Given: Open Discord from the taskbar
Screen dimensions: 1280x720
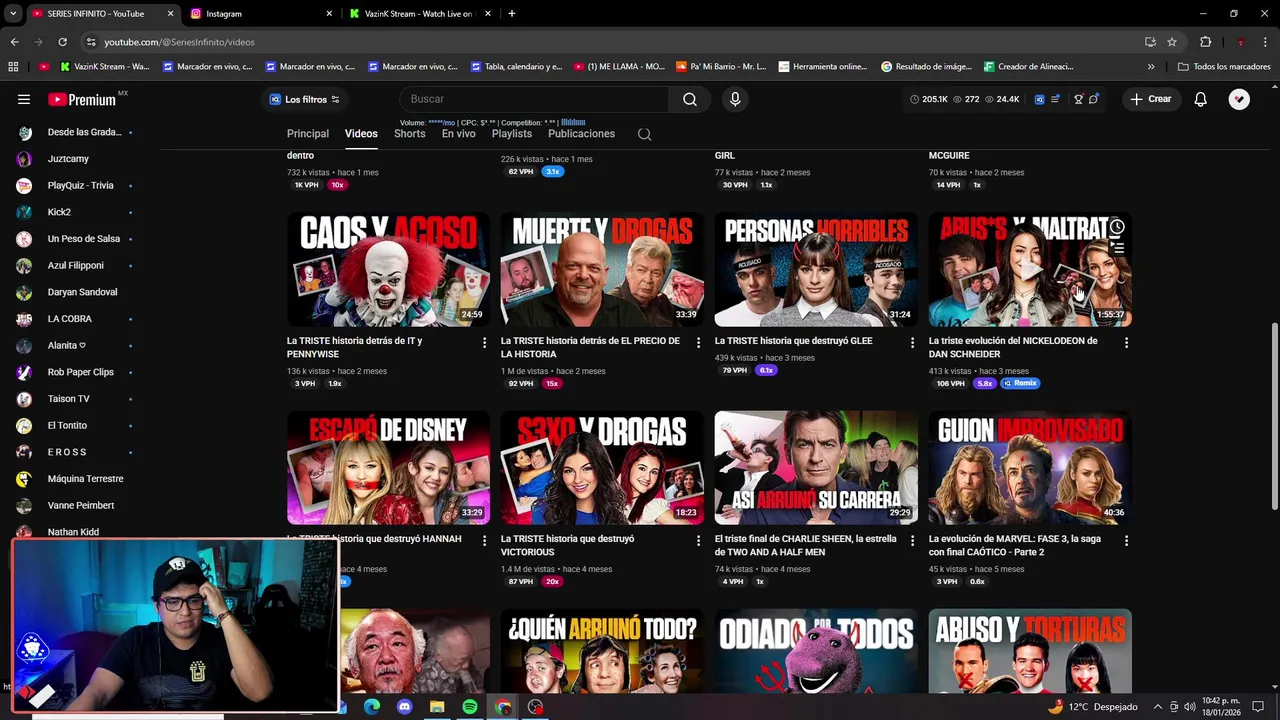Looking at the screenshot, I should click(x=404, y=707).
